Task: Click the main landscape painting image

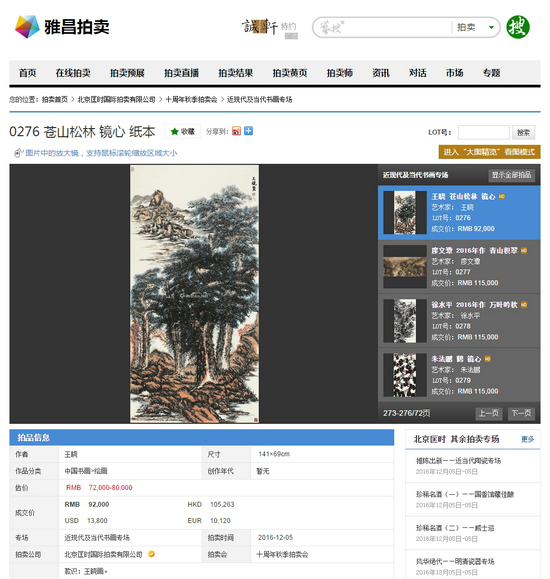Action: (x=194, y=294)
